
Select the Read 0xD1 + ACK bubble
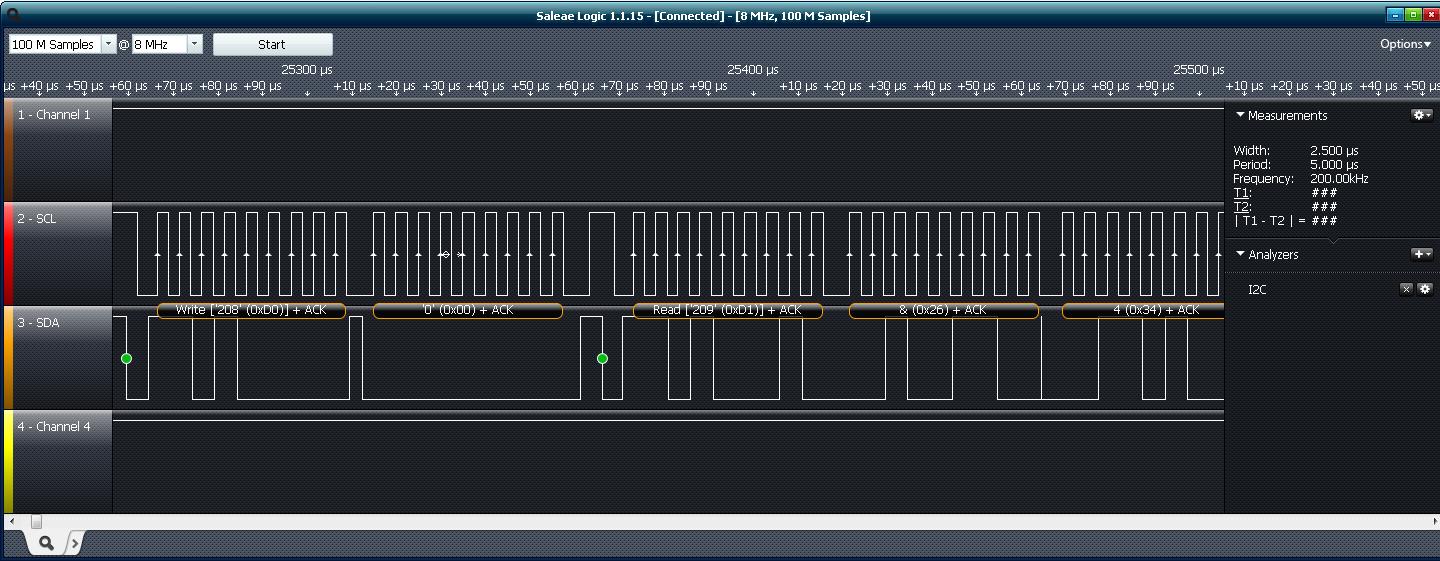tap(727, 311)
